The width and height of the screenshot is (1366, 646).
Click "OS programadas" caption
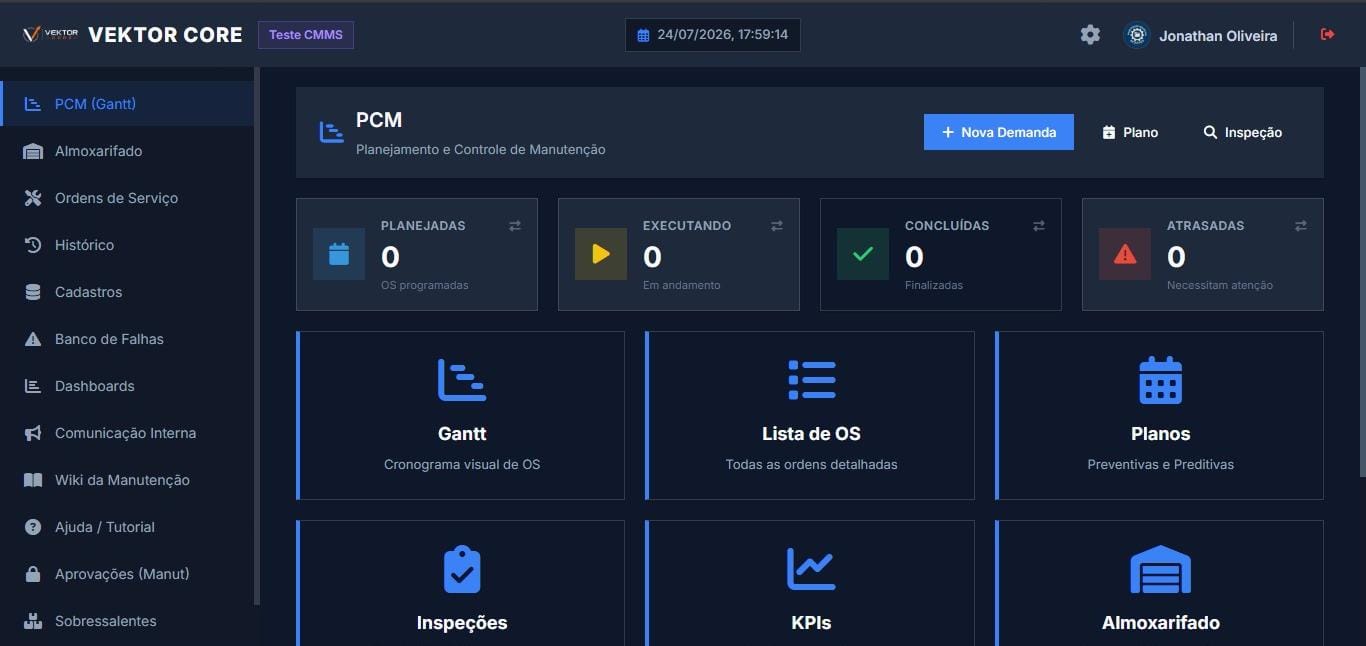[x=424, y=285]
